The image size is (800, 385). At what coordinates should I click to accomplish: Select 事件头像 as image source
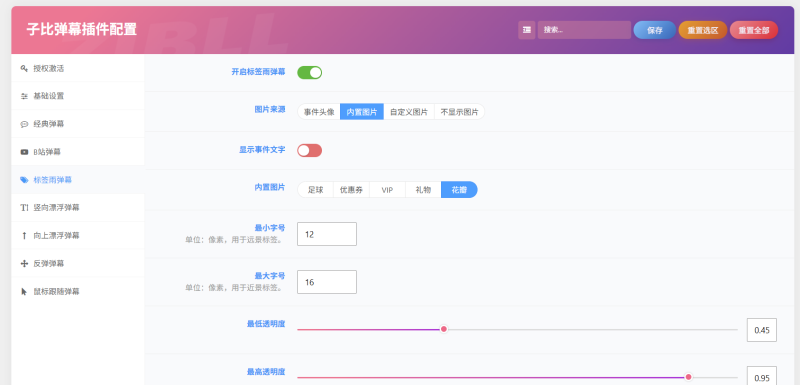pyautogui.click(x=319, y=112)
